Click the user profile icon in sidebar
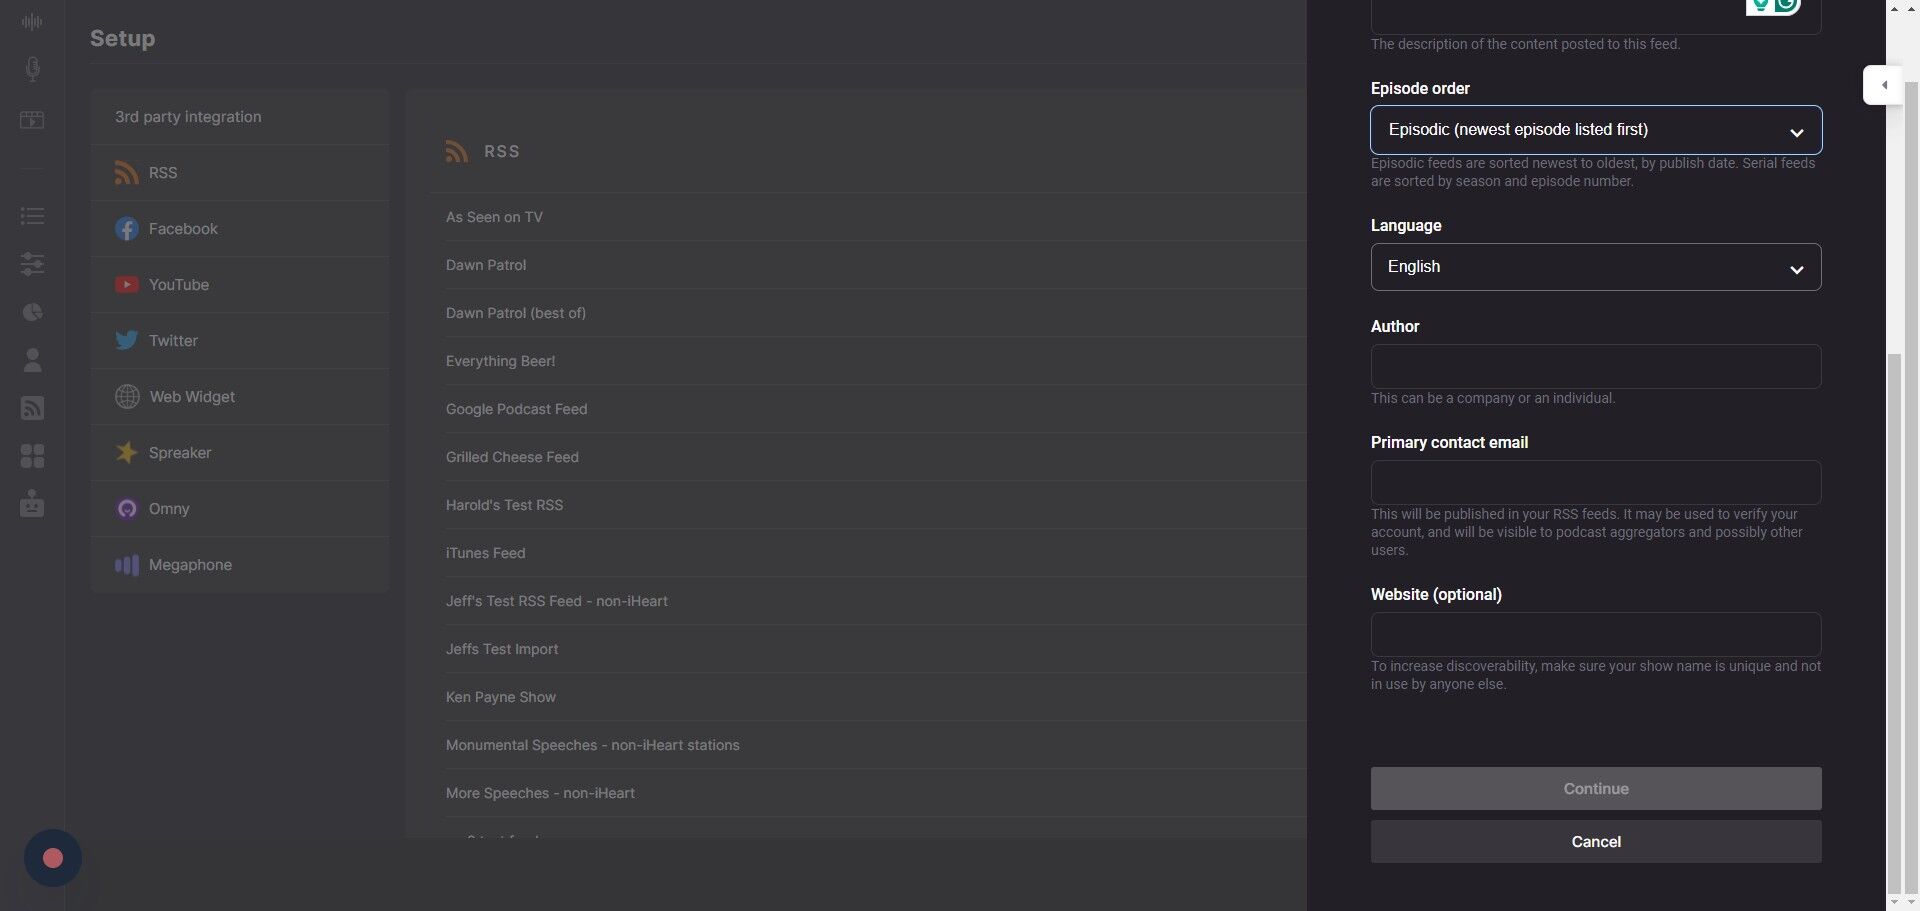The width and height of the screenshot is (1920, 911). coord(32,360)
